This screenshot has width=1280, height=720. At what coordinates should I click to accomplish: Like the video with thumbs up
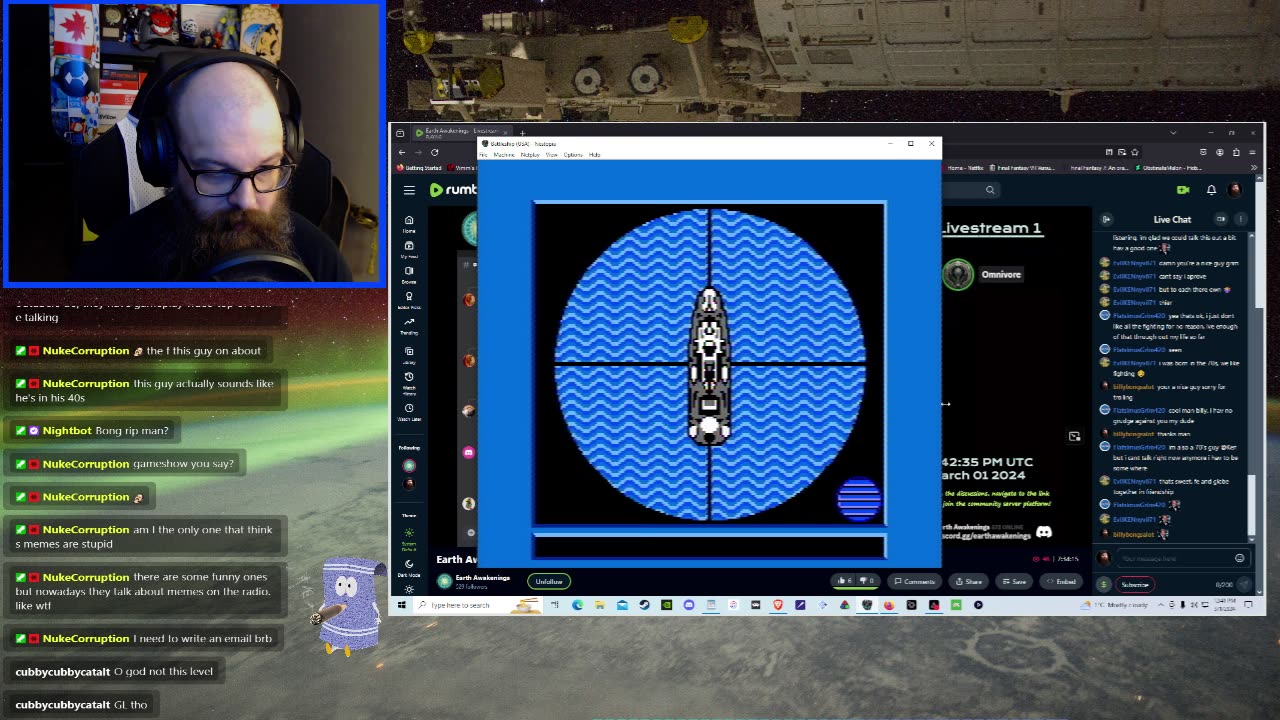[x=846, y=581]
